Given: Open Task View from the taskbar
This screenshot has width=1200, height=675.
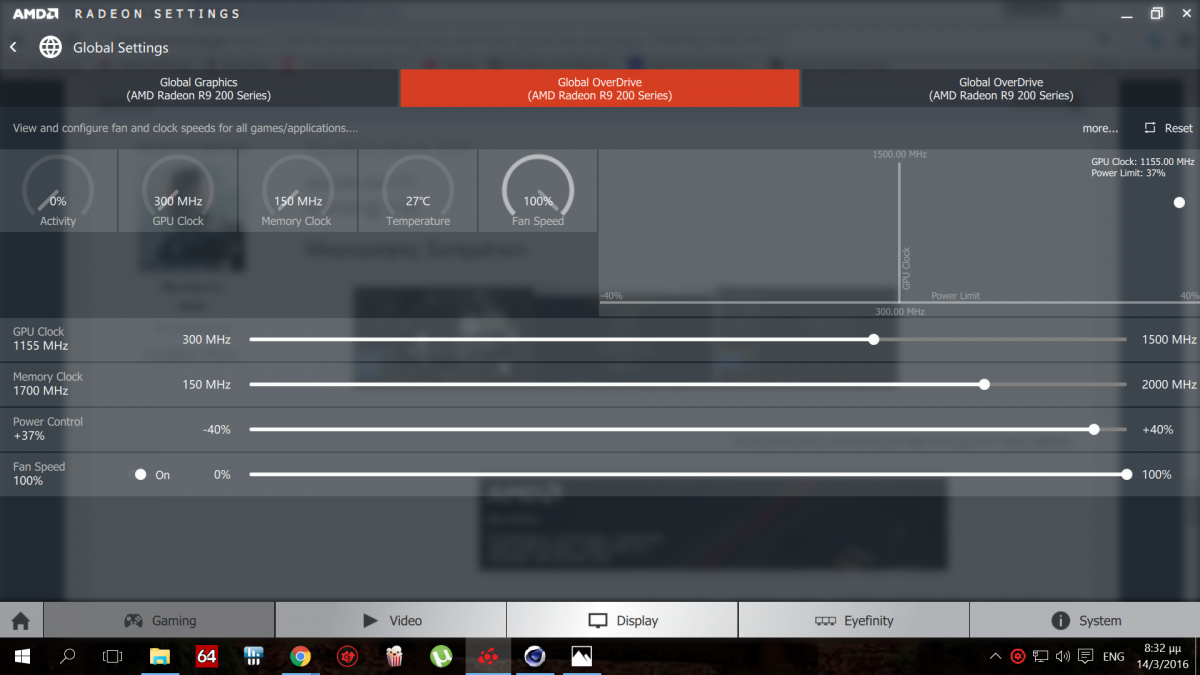Looking at the screenshot, I should [x=112, y=657].
